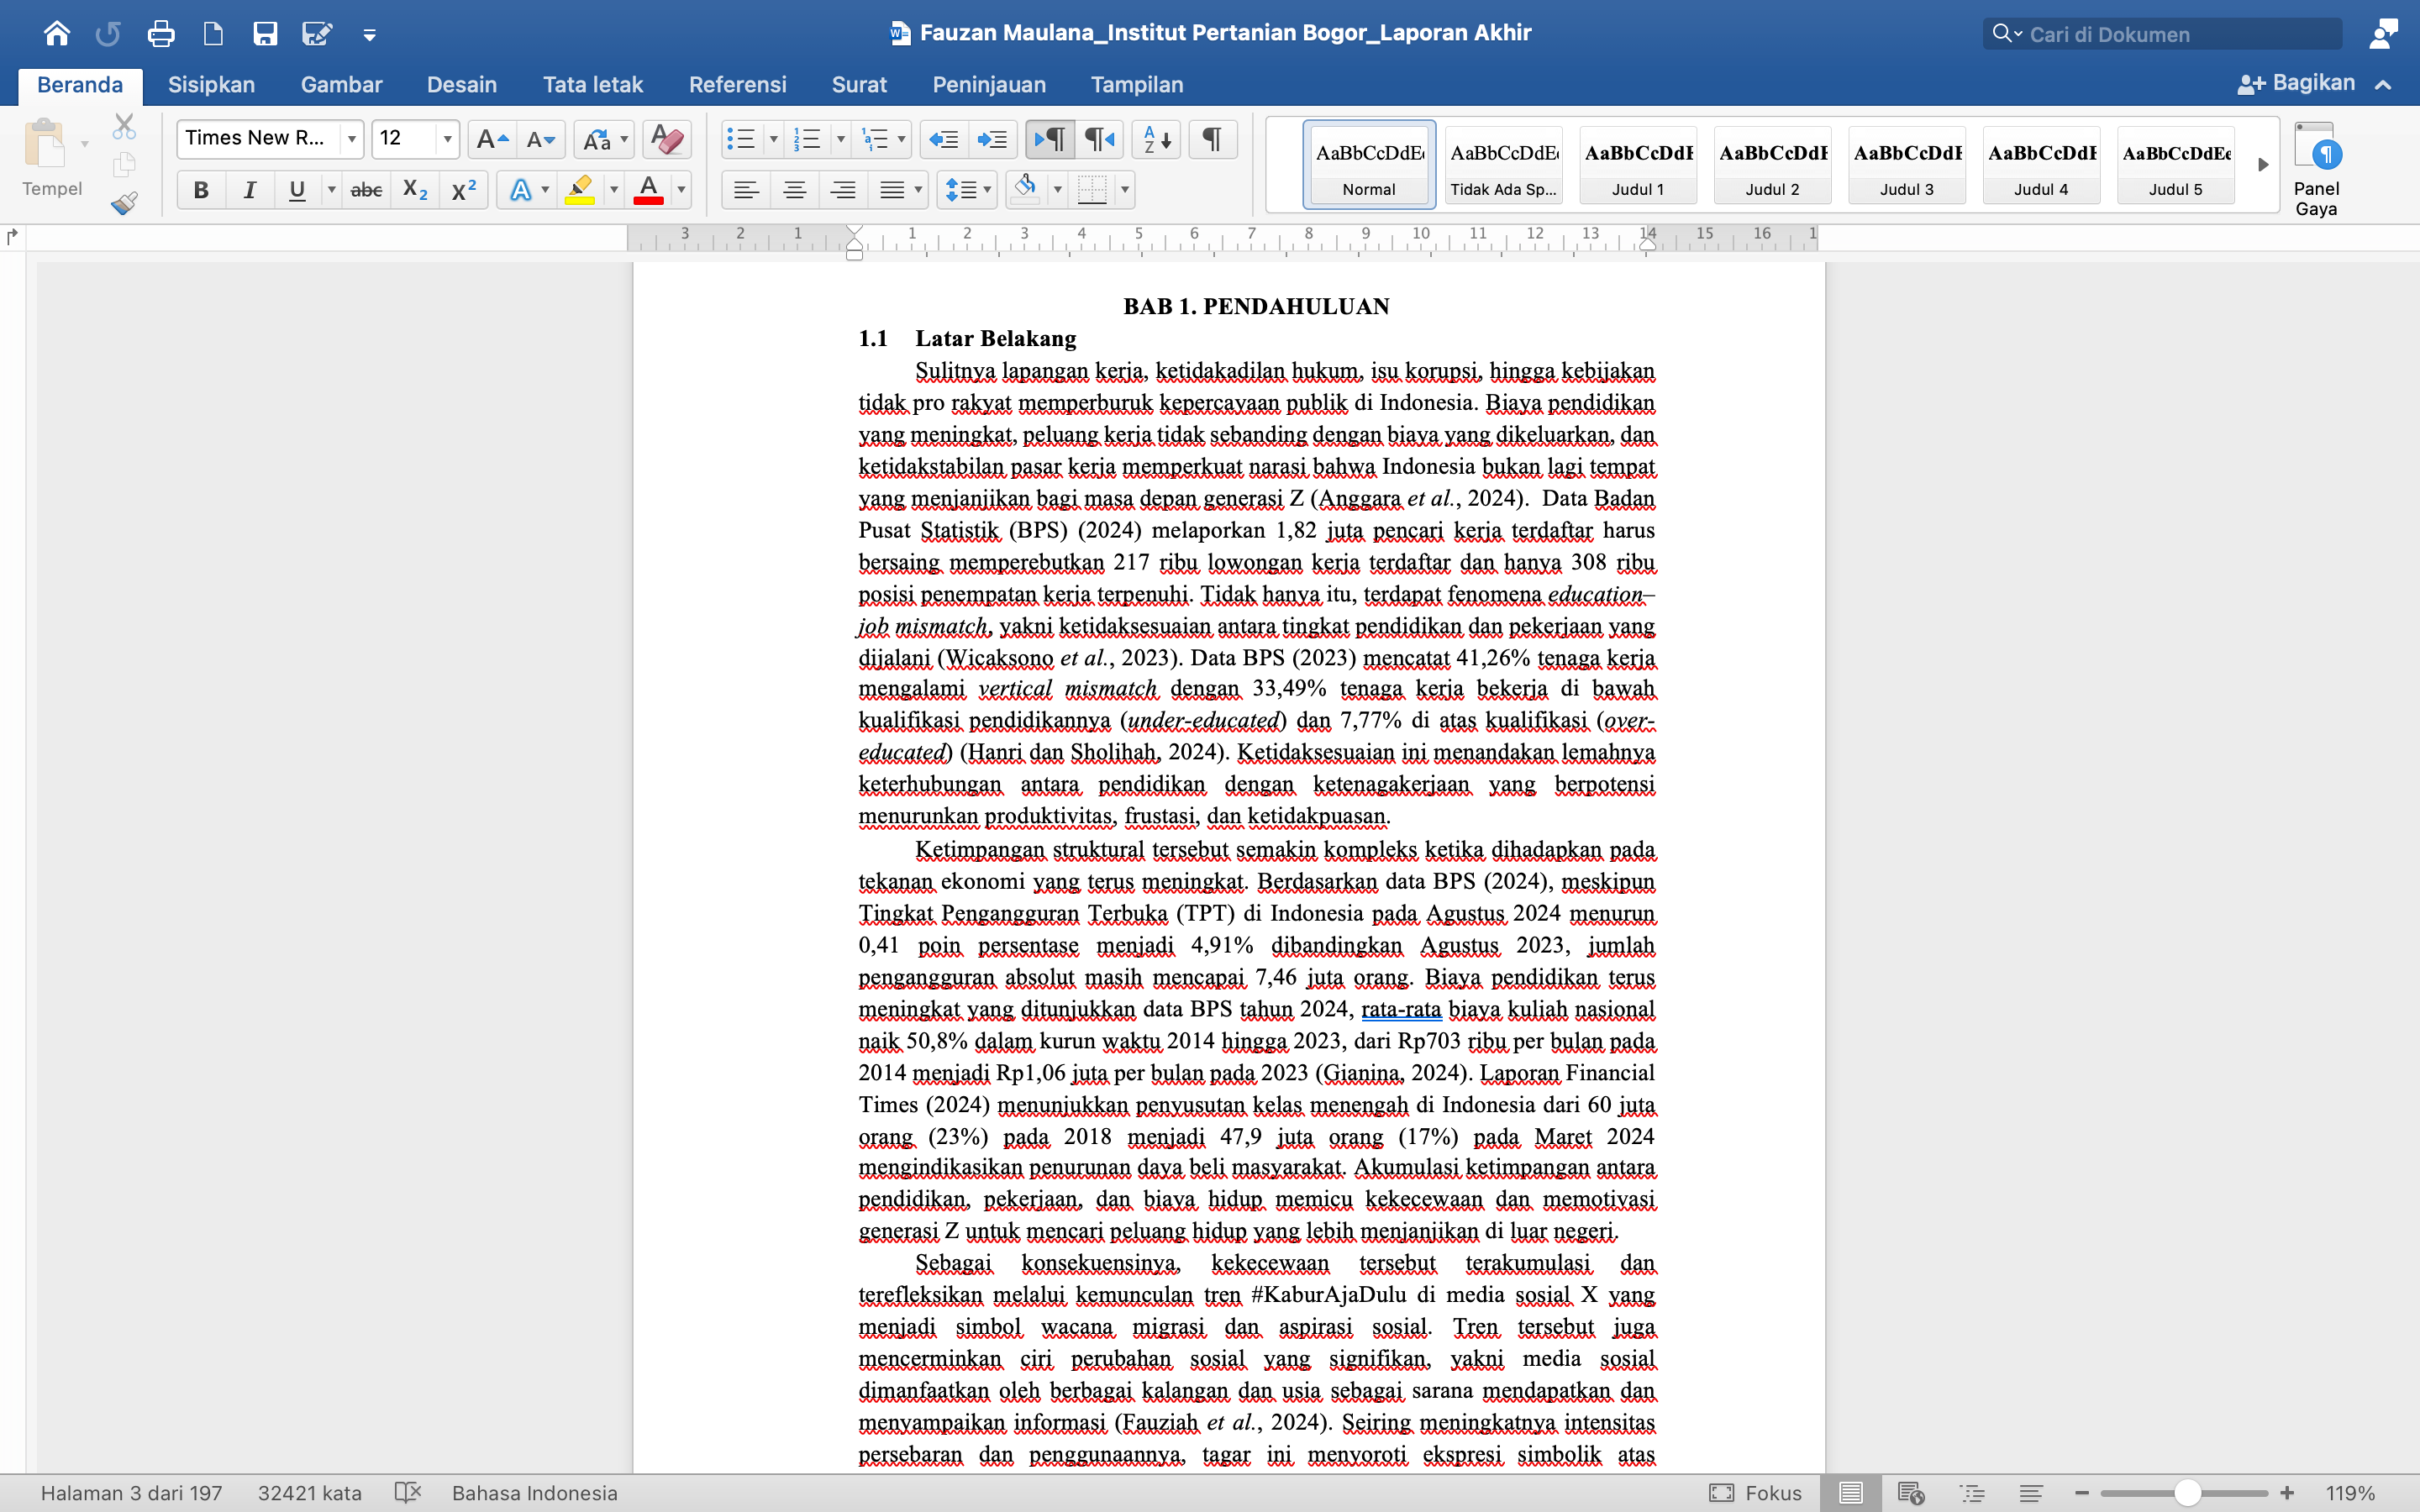Viewport: 2420px width, 1512px height.
Task: Click the Sort A-Z icon
Action: [x=1156, y=139]
